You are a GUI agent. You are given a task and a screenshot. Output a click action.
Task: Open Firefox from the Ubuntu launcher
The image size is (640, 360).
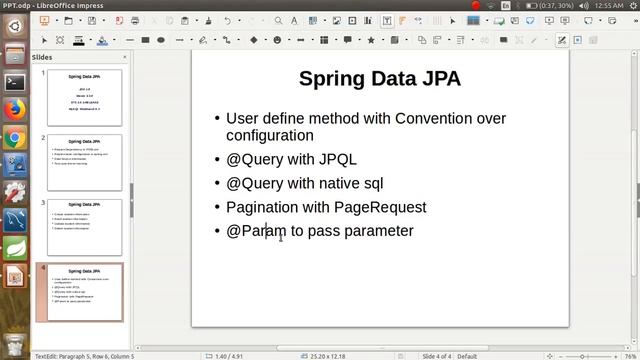click(x=15, y=110)
